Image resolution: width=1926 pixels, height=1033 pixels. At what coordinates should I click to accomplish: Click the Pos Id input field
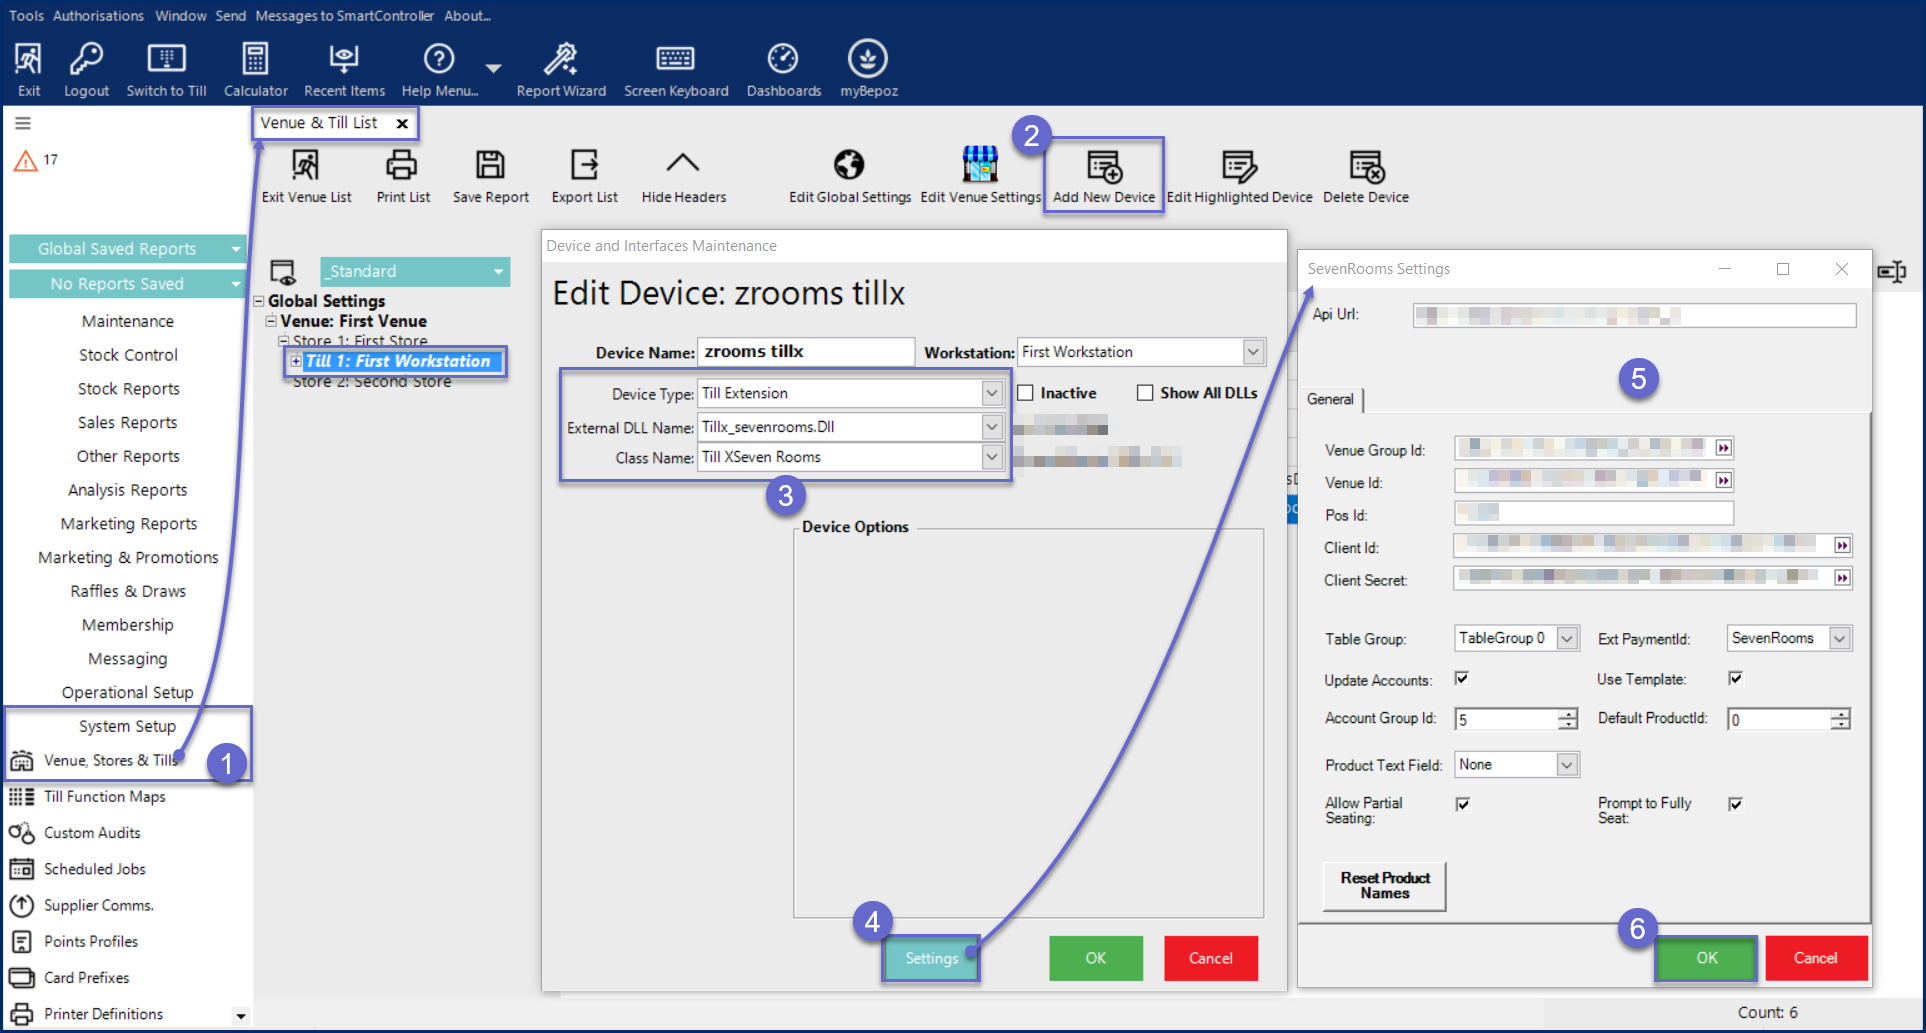point(1593,514)
